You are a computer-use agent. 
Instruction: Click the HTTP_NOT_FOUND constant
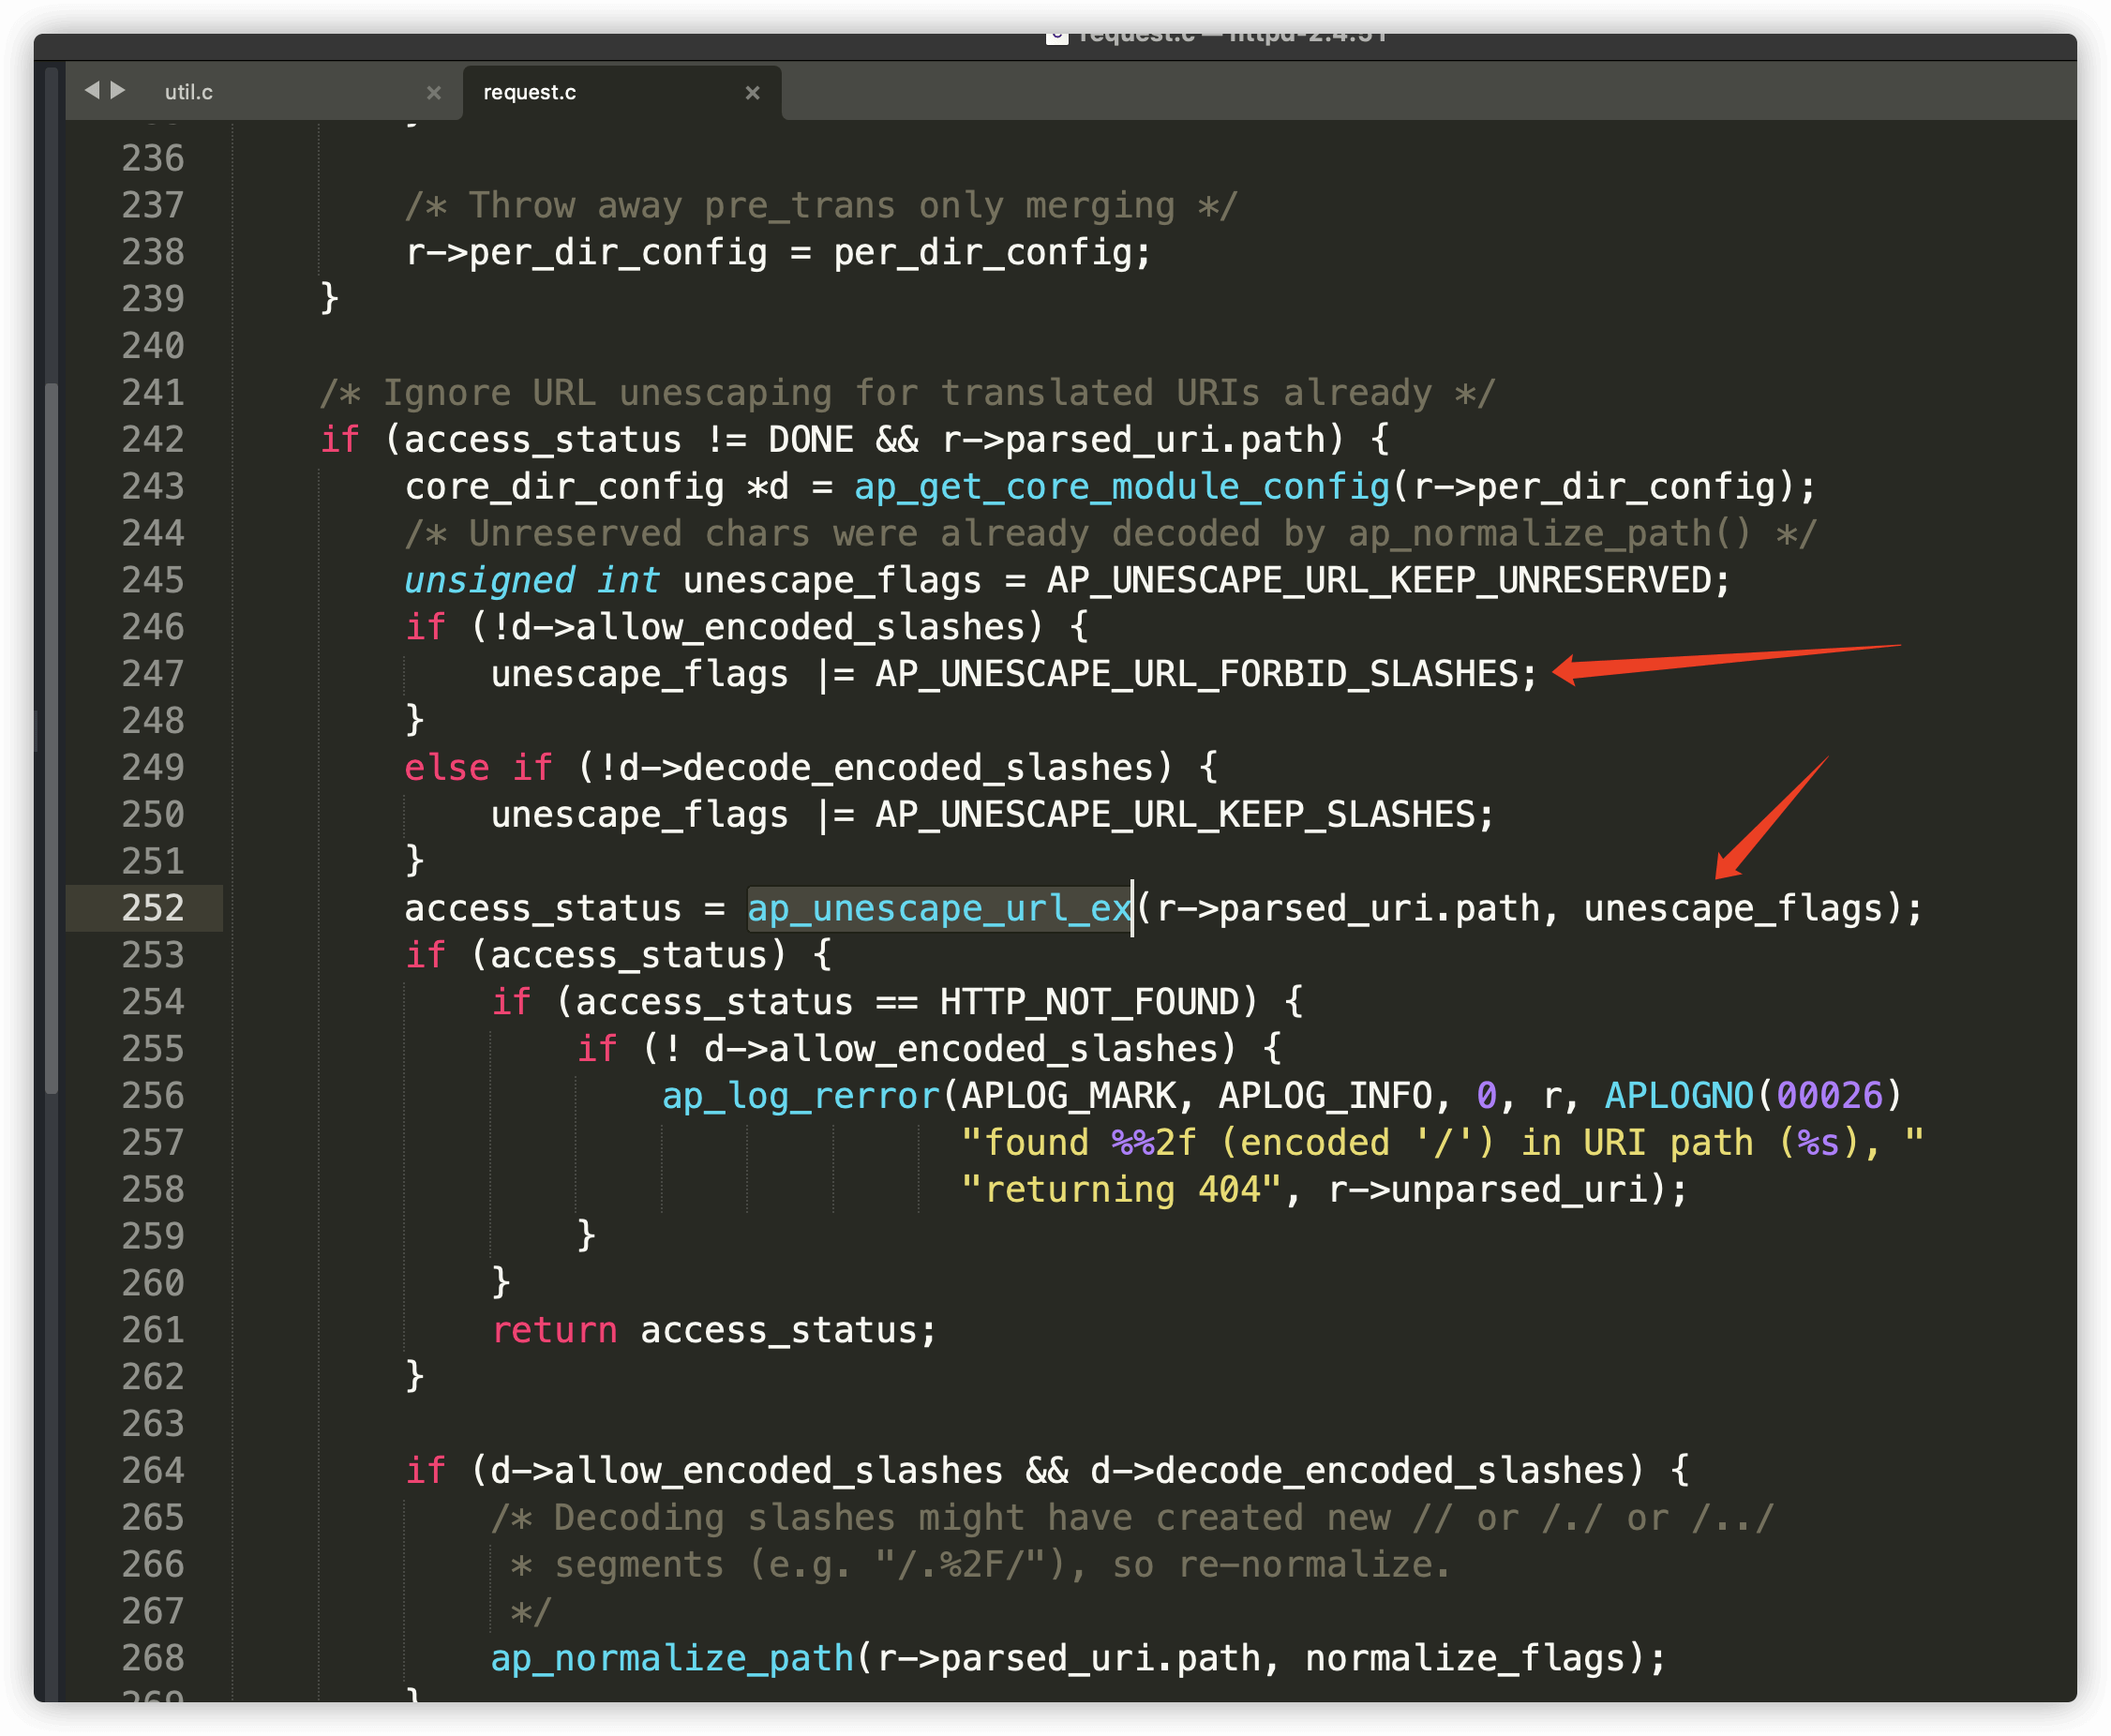coord(1089,1002)
